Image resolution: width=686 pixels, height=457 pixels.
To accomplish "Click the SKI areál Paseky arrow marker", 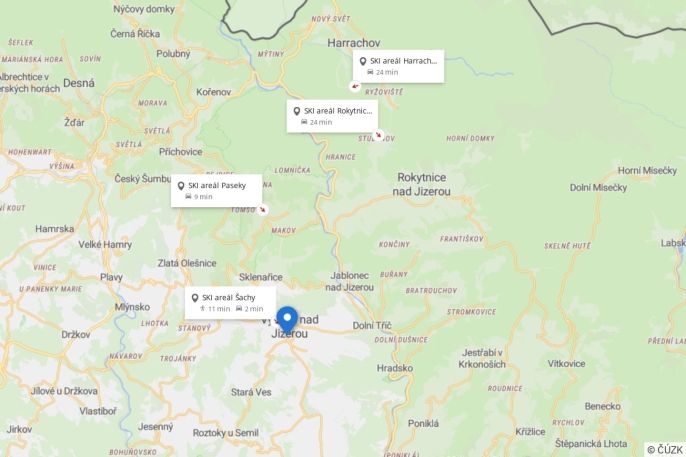I will click(x=262, y=210).
